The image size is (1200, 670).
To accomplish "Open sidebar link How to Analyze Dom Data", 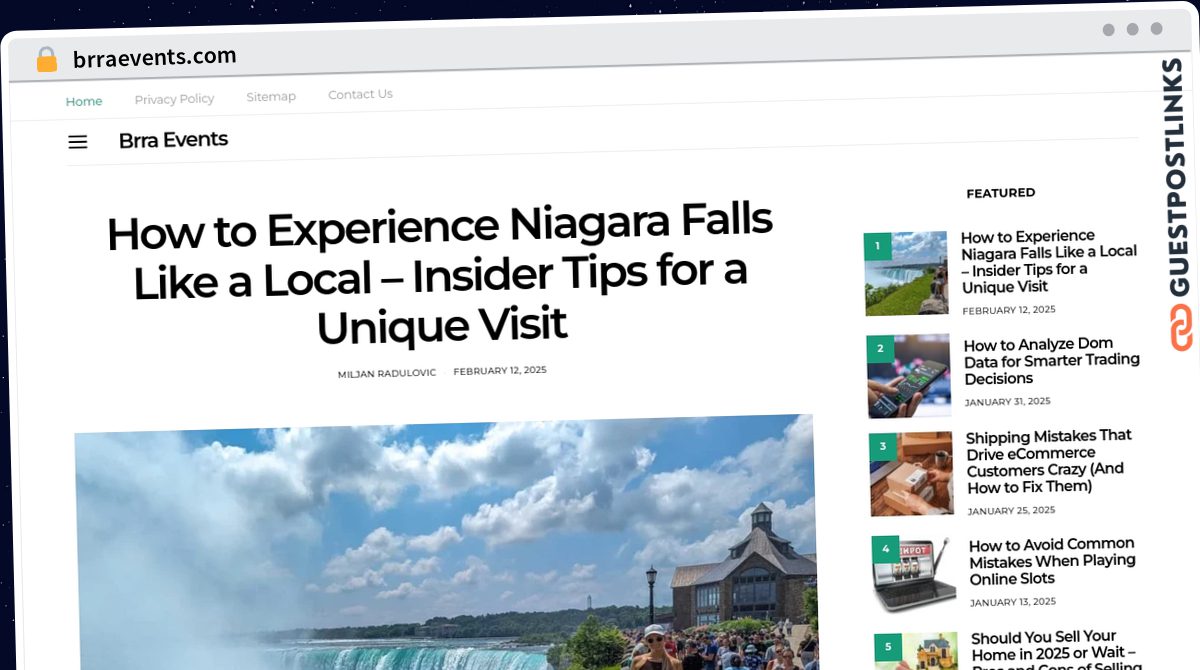I will (1051, 361).
